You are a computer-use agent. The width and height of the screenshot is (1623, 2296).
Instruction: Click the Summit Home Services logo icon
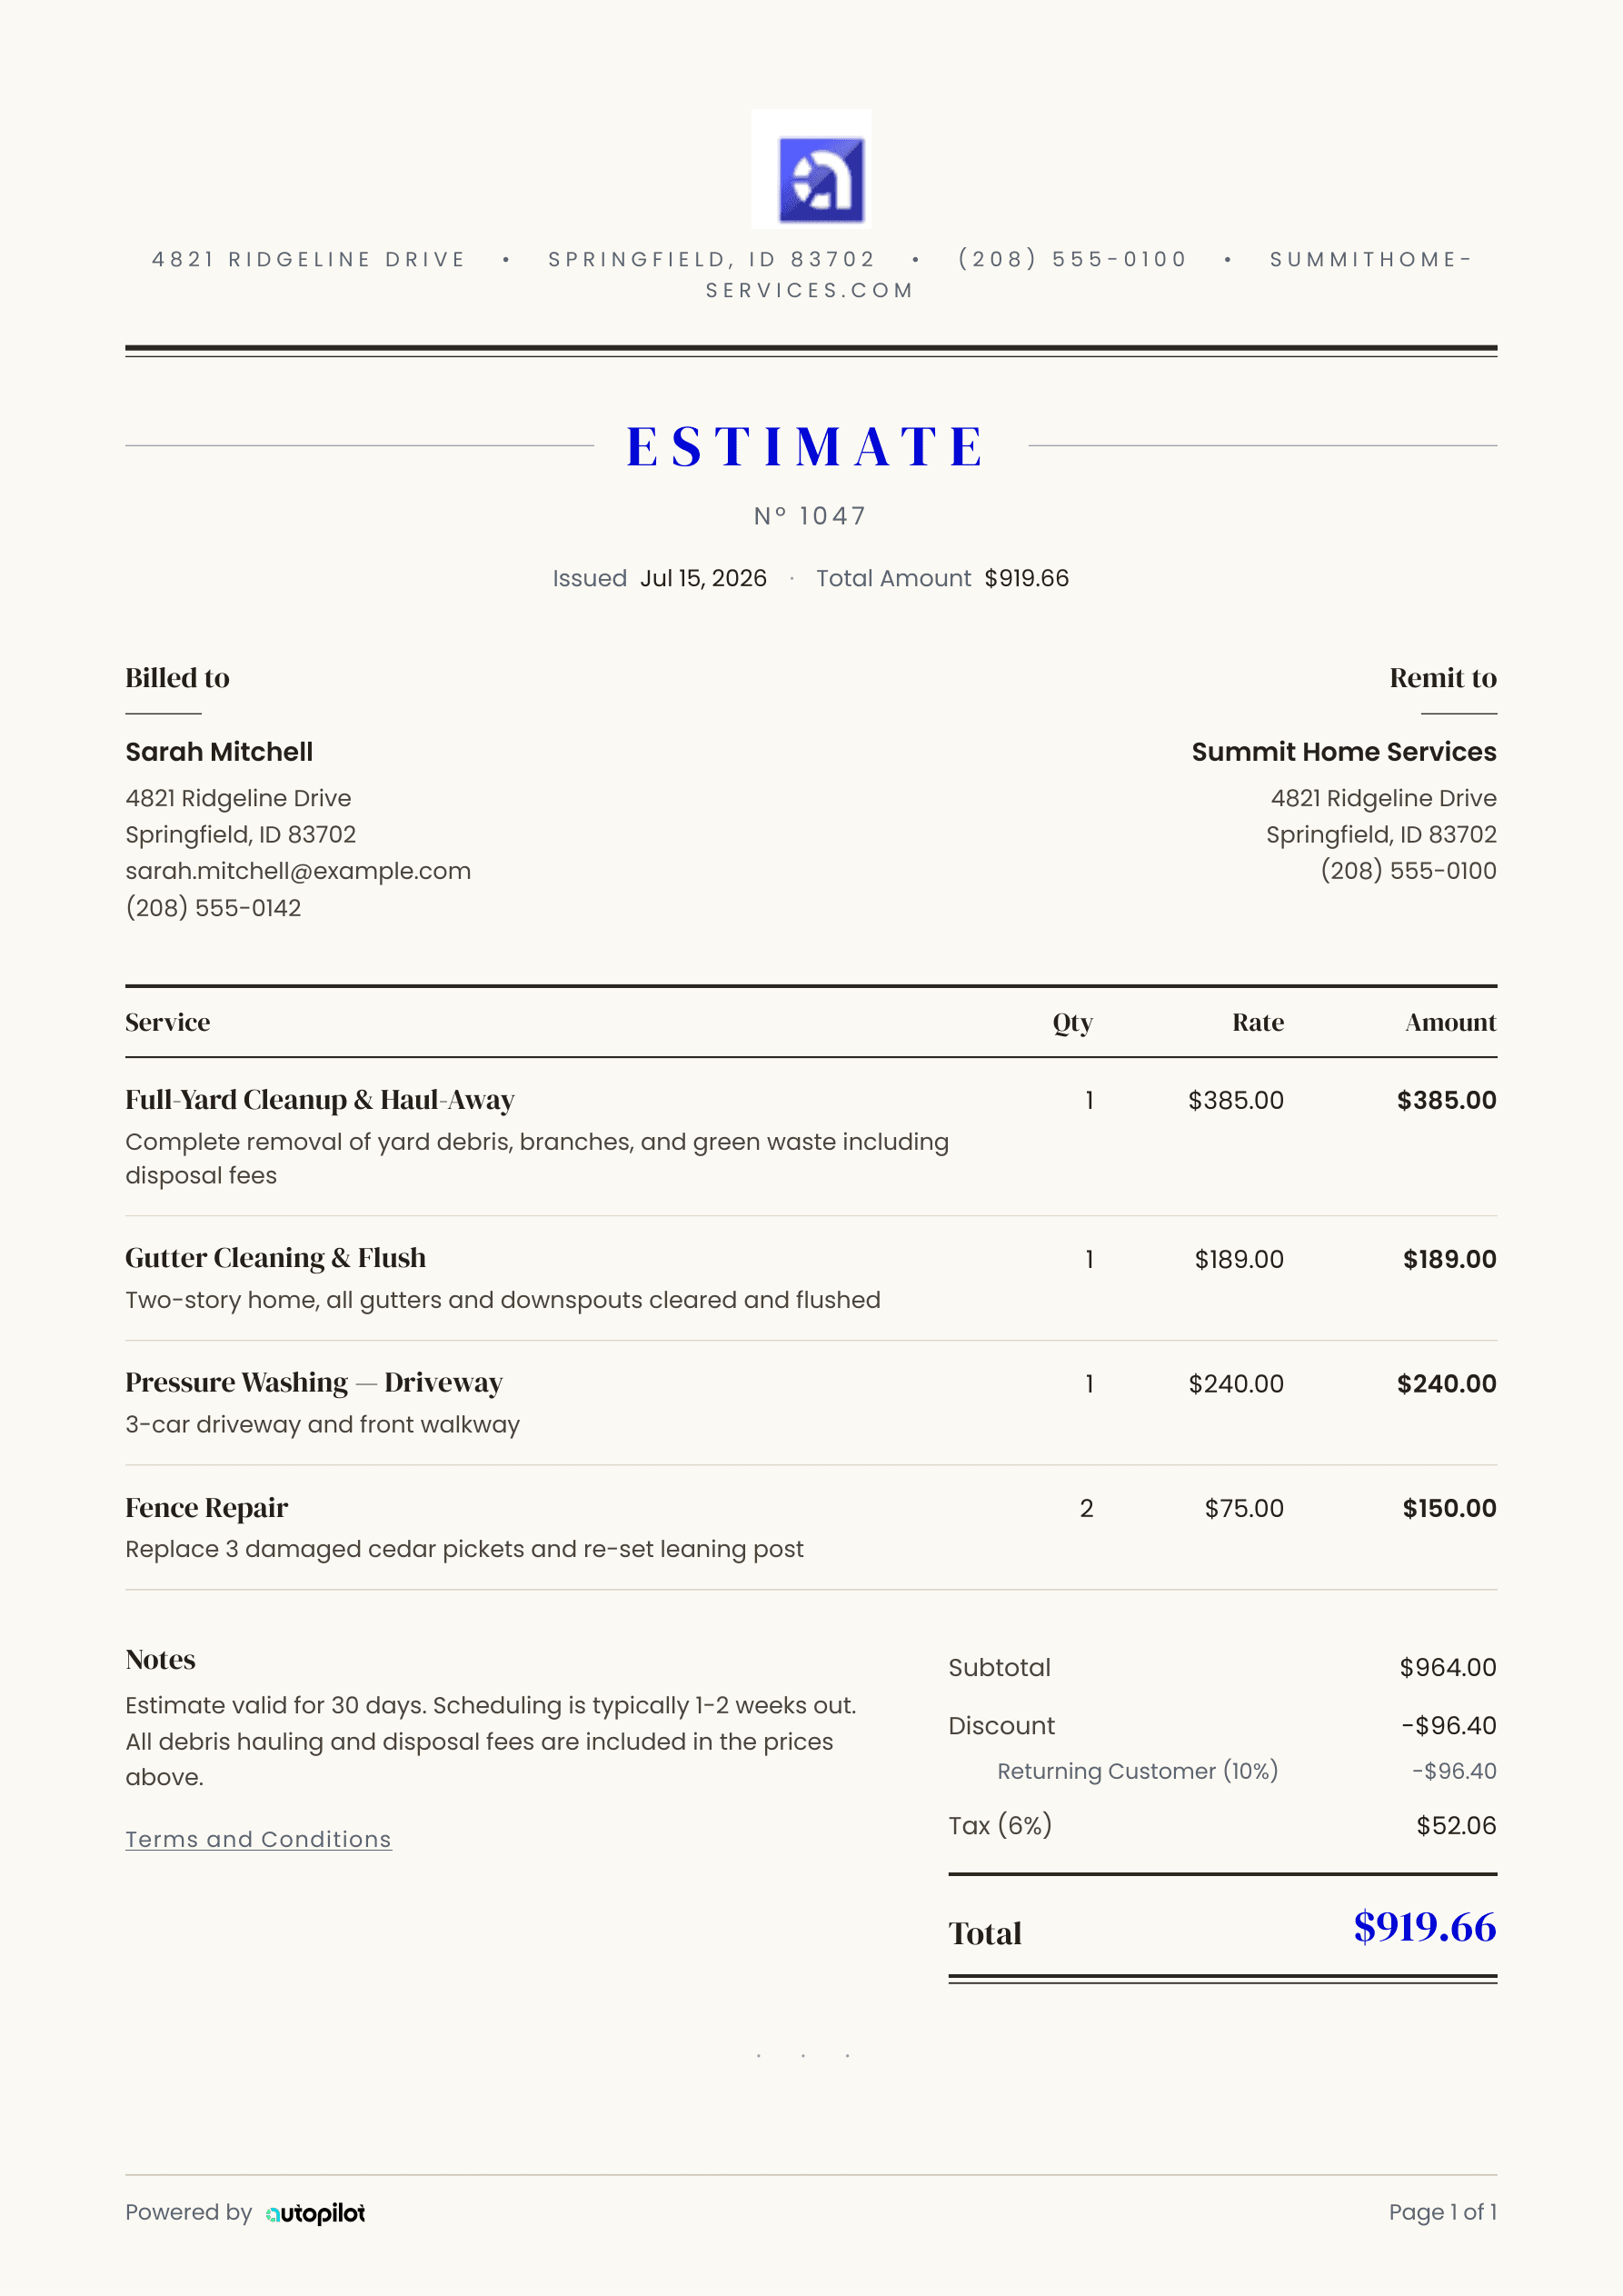coord(811,169)
